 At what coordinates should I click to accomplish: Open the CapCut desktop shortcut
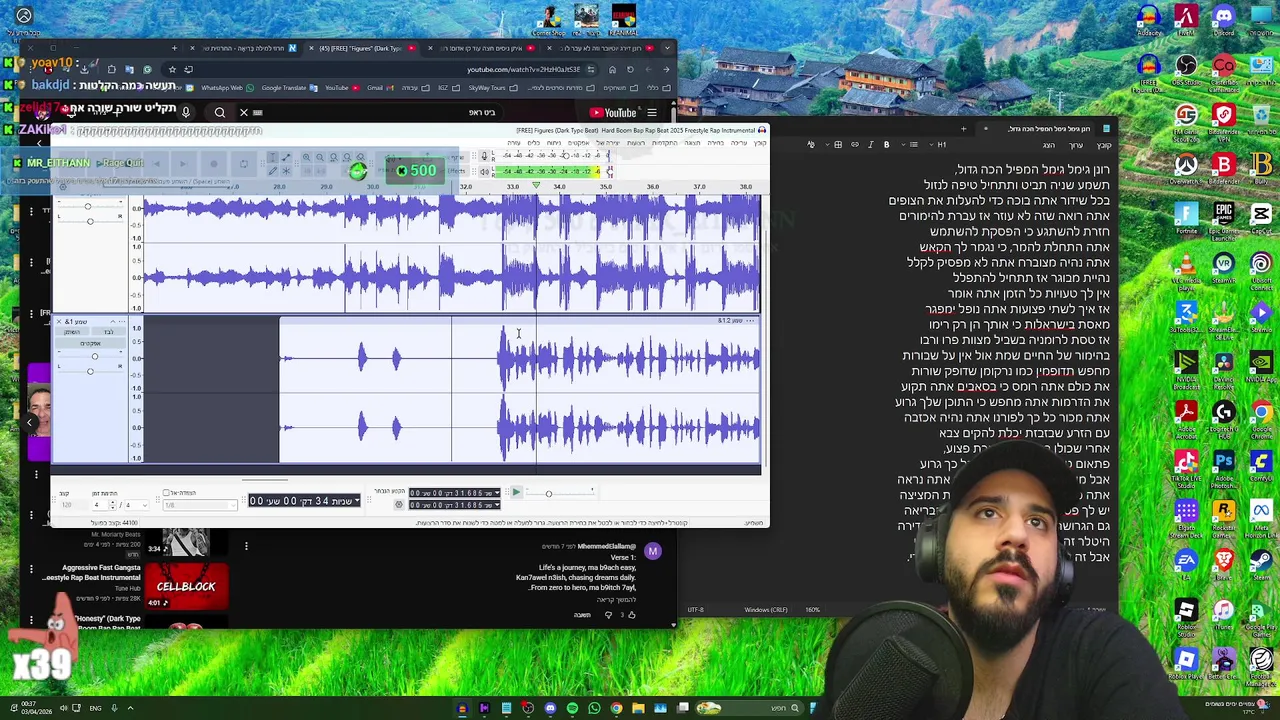pyautogui.click(x=1261, y=215)
